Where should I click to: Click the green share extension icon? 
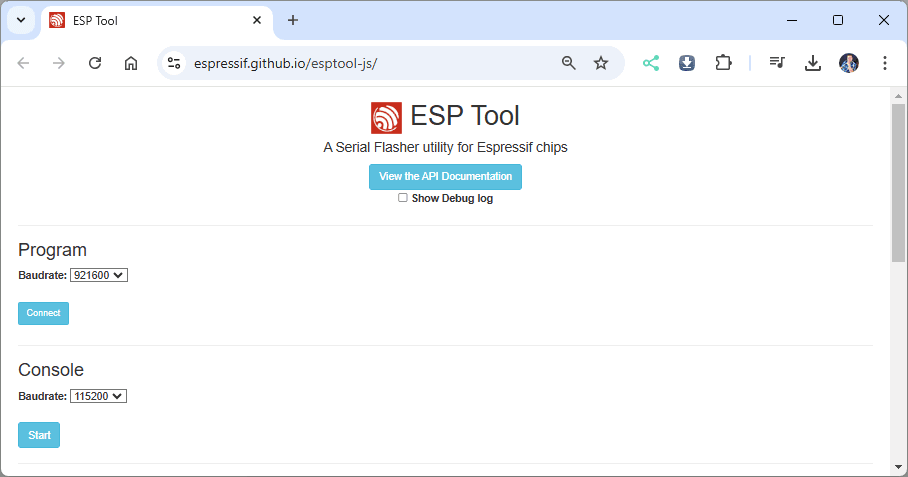(x=651, y=63)
